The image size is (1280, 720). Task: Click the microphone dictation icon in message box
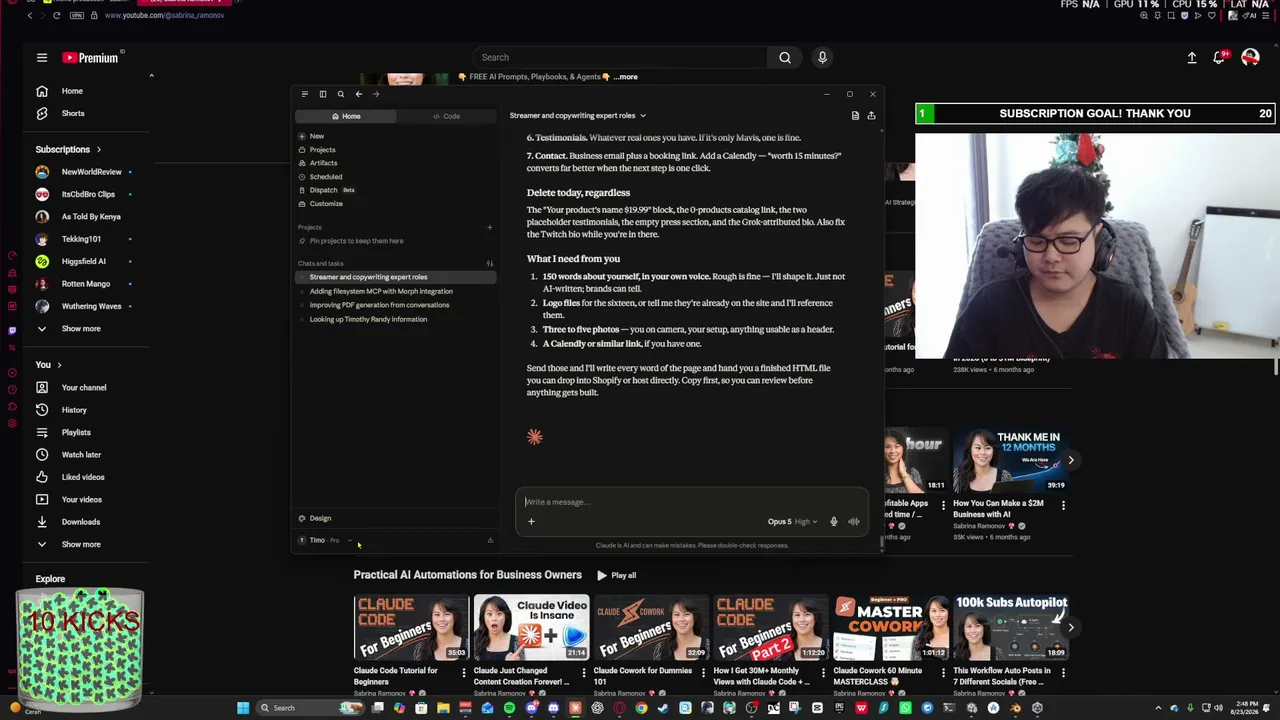click(833, 522)
